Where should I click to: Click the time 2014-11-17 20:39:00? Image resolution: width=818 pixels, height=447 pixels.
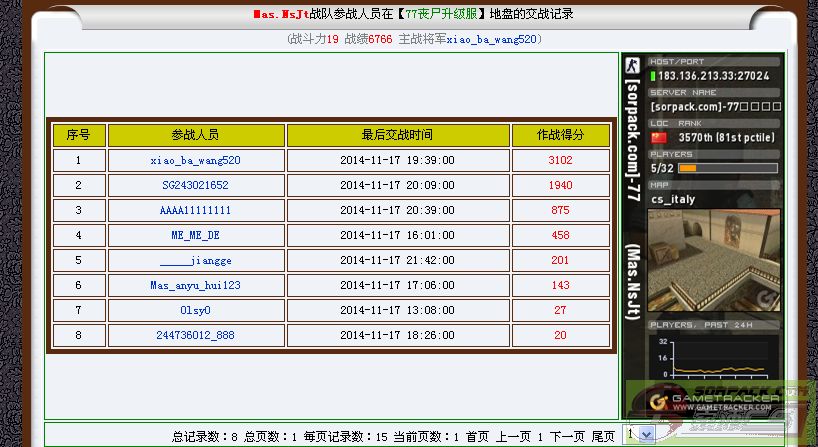pyautogui.click(x=398, y=210)
